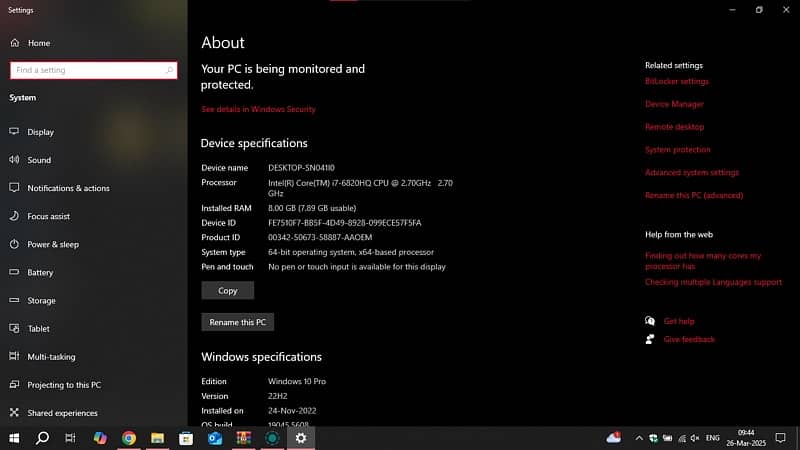The image size is (800, 450).
Task: Open taskbar Search
Action: pyautogui.click(x=42, y=438)
